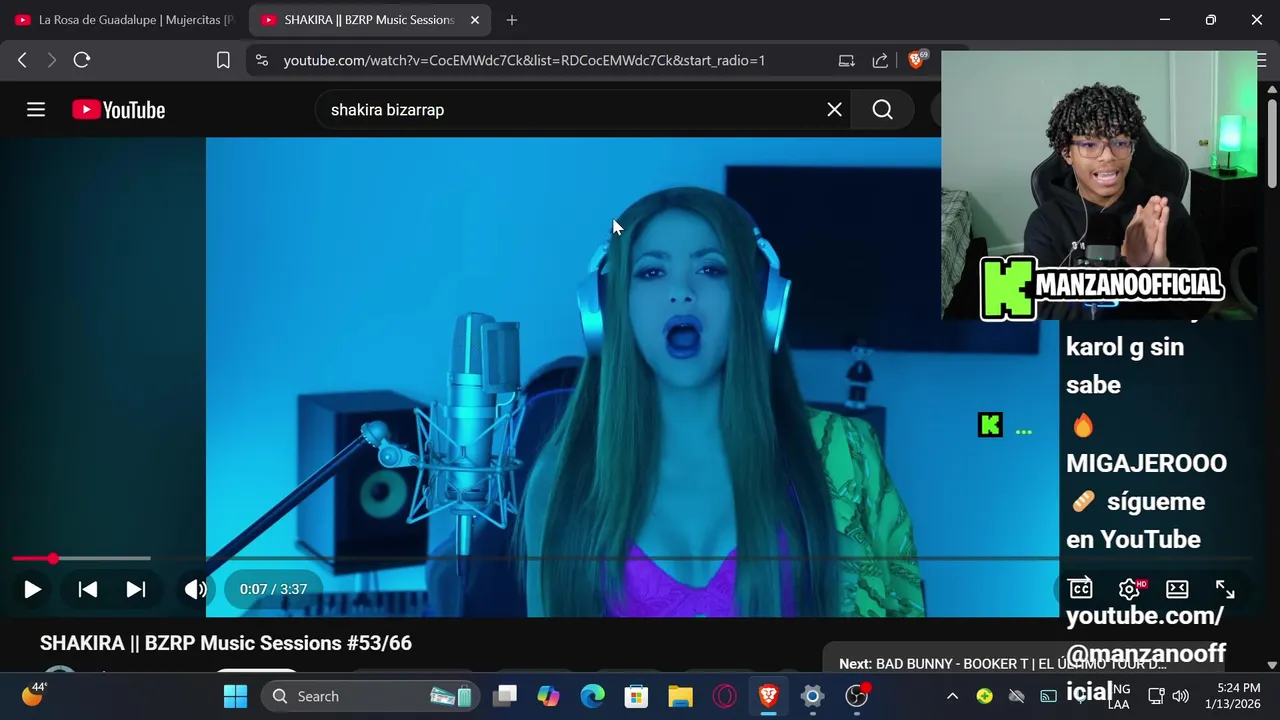Run the YouTube search magnifier button
Viewport: 1280px width, 720px height.
(882, 110)
